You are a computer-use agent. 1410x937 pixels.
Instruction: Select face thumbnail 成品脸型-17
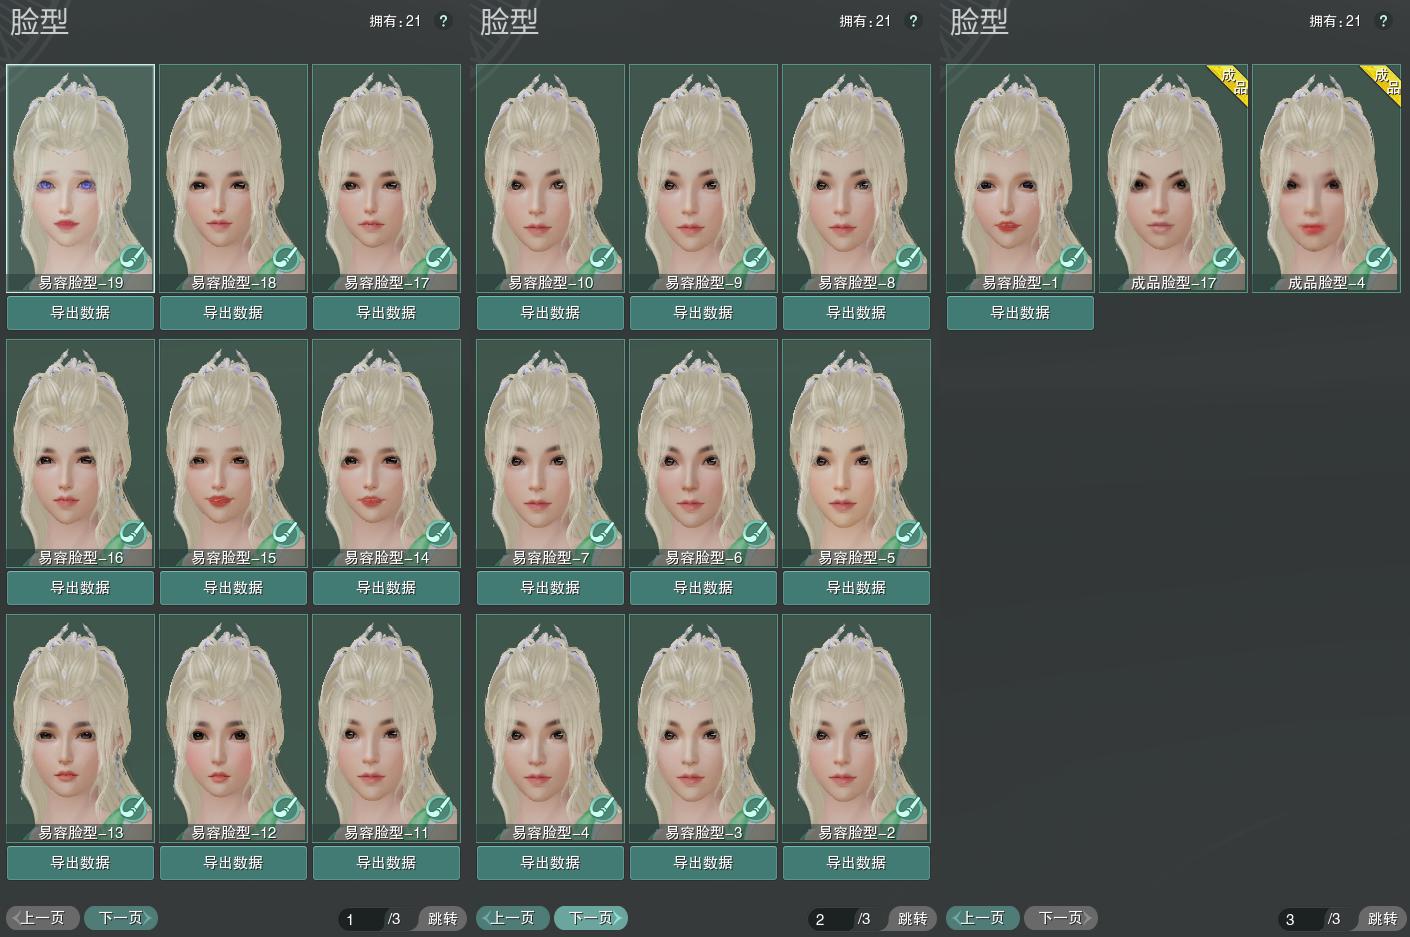coord(1174,178)
